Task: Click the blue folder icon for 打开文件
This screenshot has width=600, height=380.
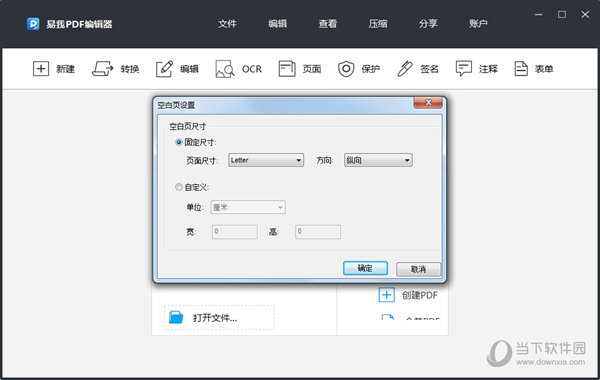Action: 176,317
